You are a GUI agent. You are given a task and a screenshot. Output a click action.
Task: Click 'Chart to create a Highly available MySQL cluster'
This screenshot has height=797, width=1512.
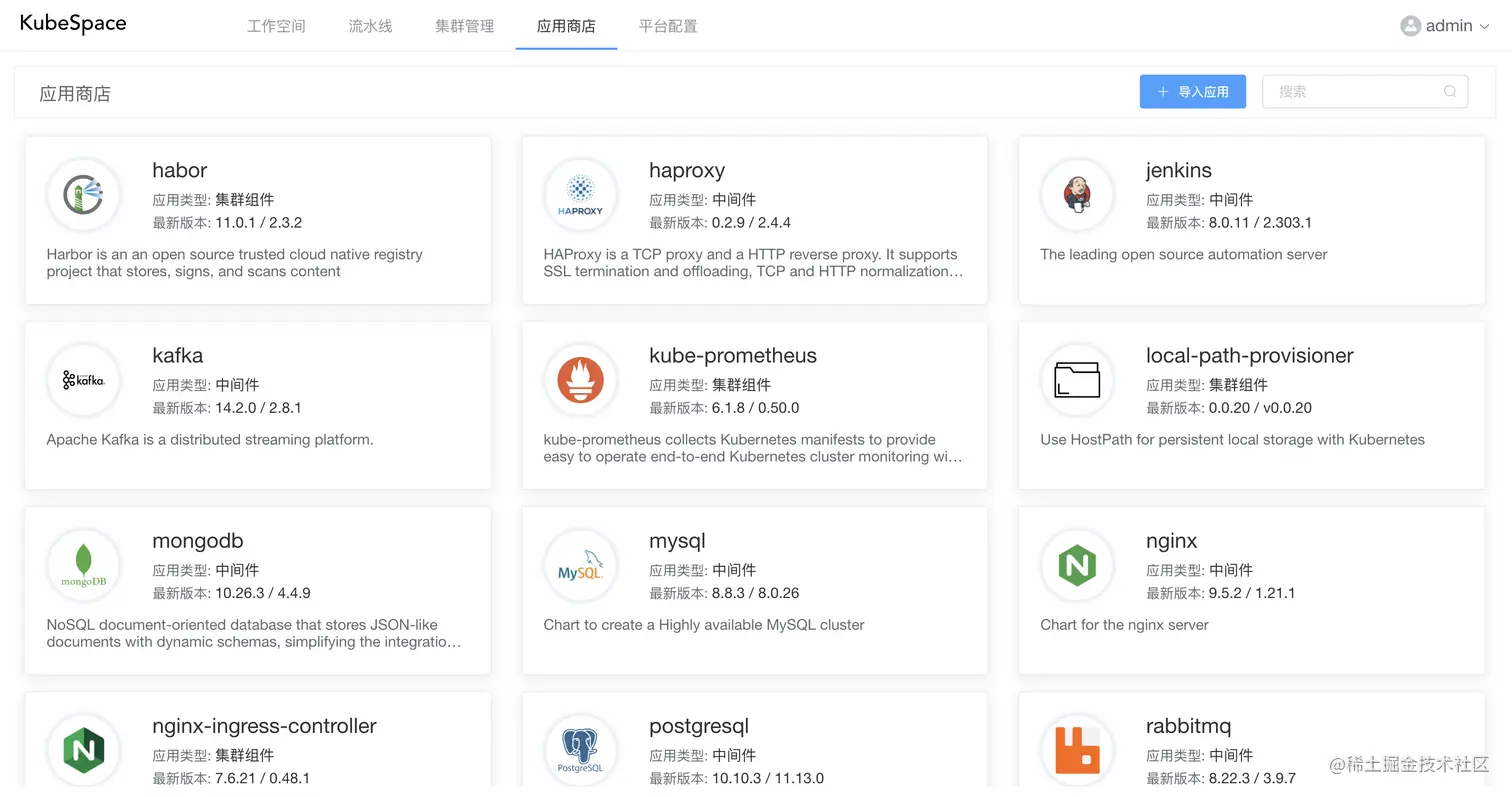coord(704,625)
